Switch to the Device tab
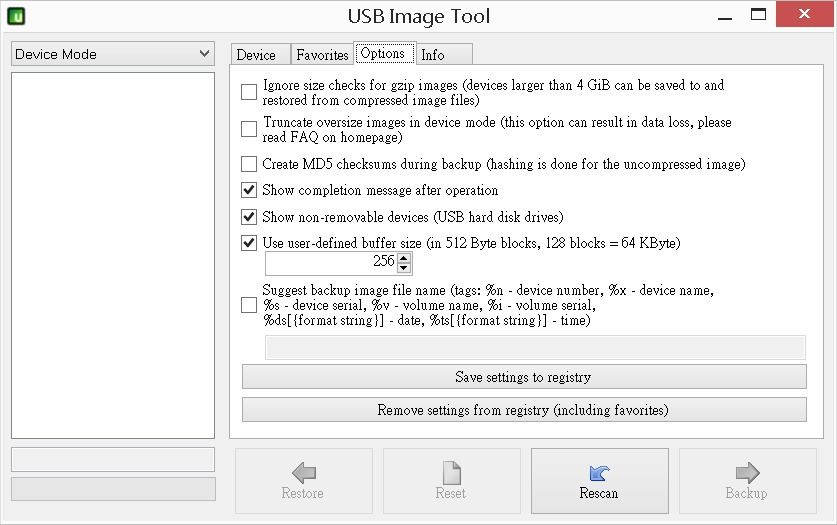This screenshot has width=837, height=525. [x=256, y=55]
